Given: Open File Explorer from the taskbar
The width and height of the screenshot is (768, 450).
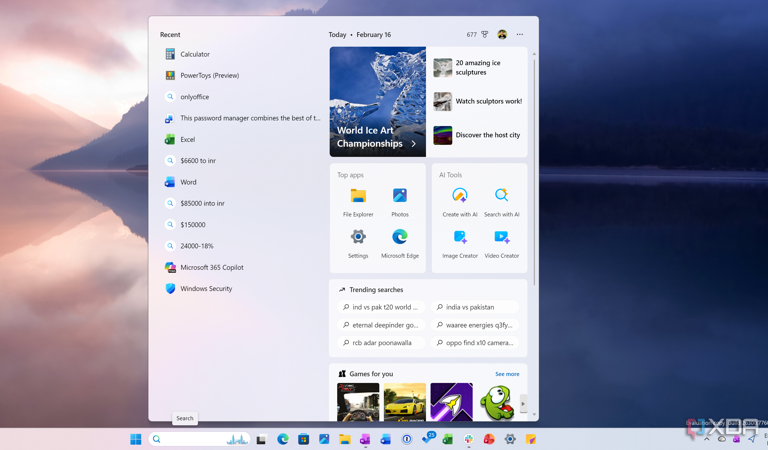Looking at the screenshot, I should pyautogui.click(x=345, y=439).
